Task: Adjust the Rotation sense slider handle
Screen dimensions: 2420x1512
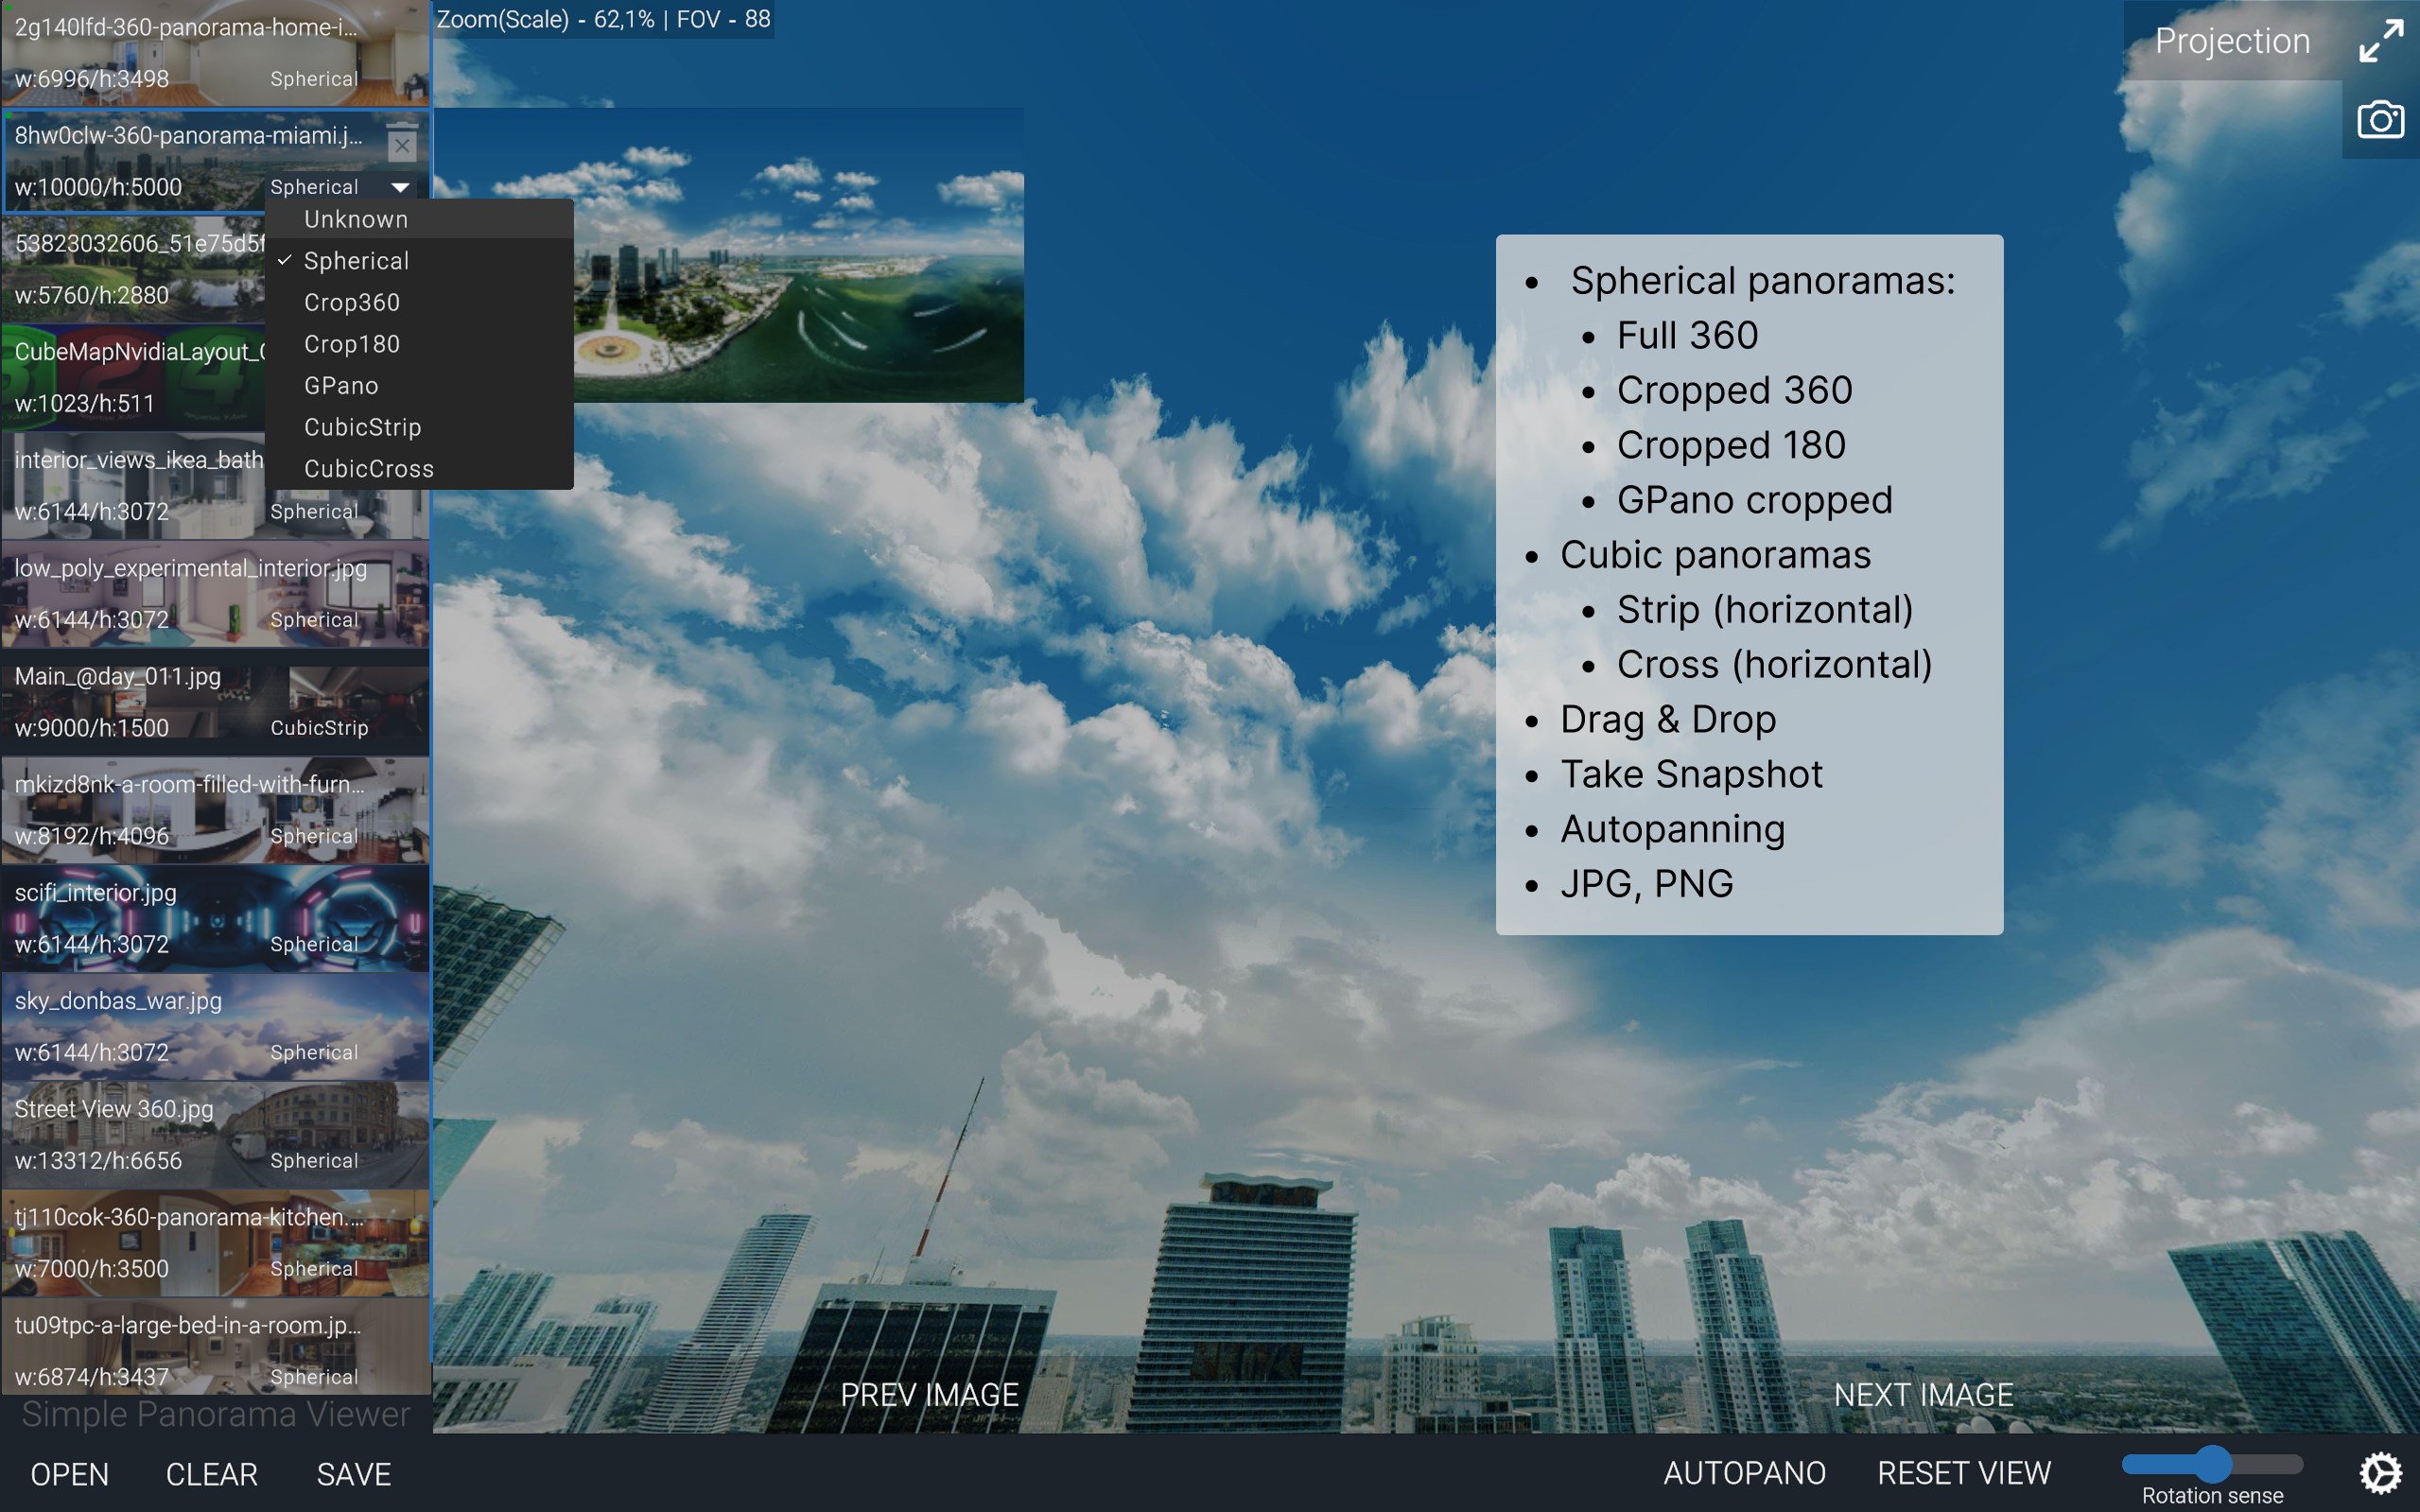Action: (2213, 1464)
